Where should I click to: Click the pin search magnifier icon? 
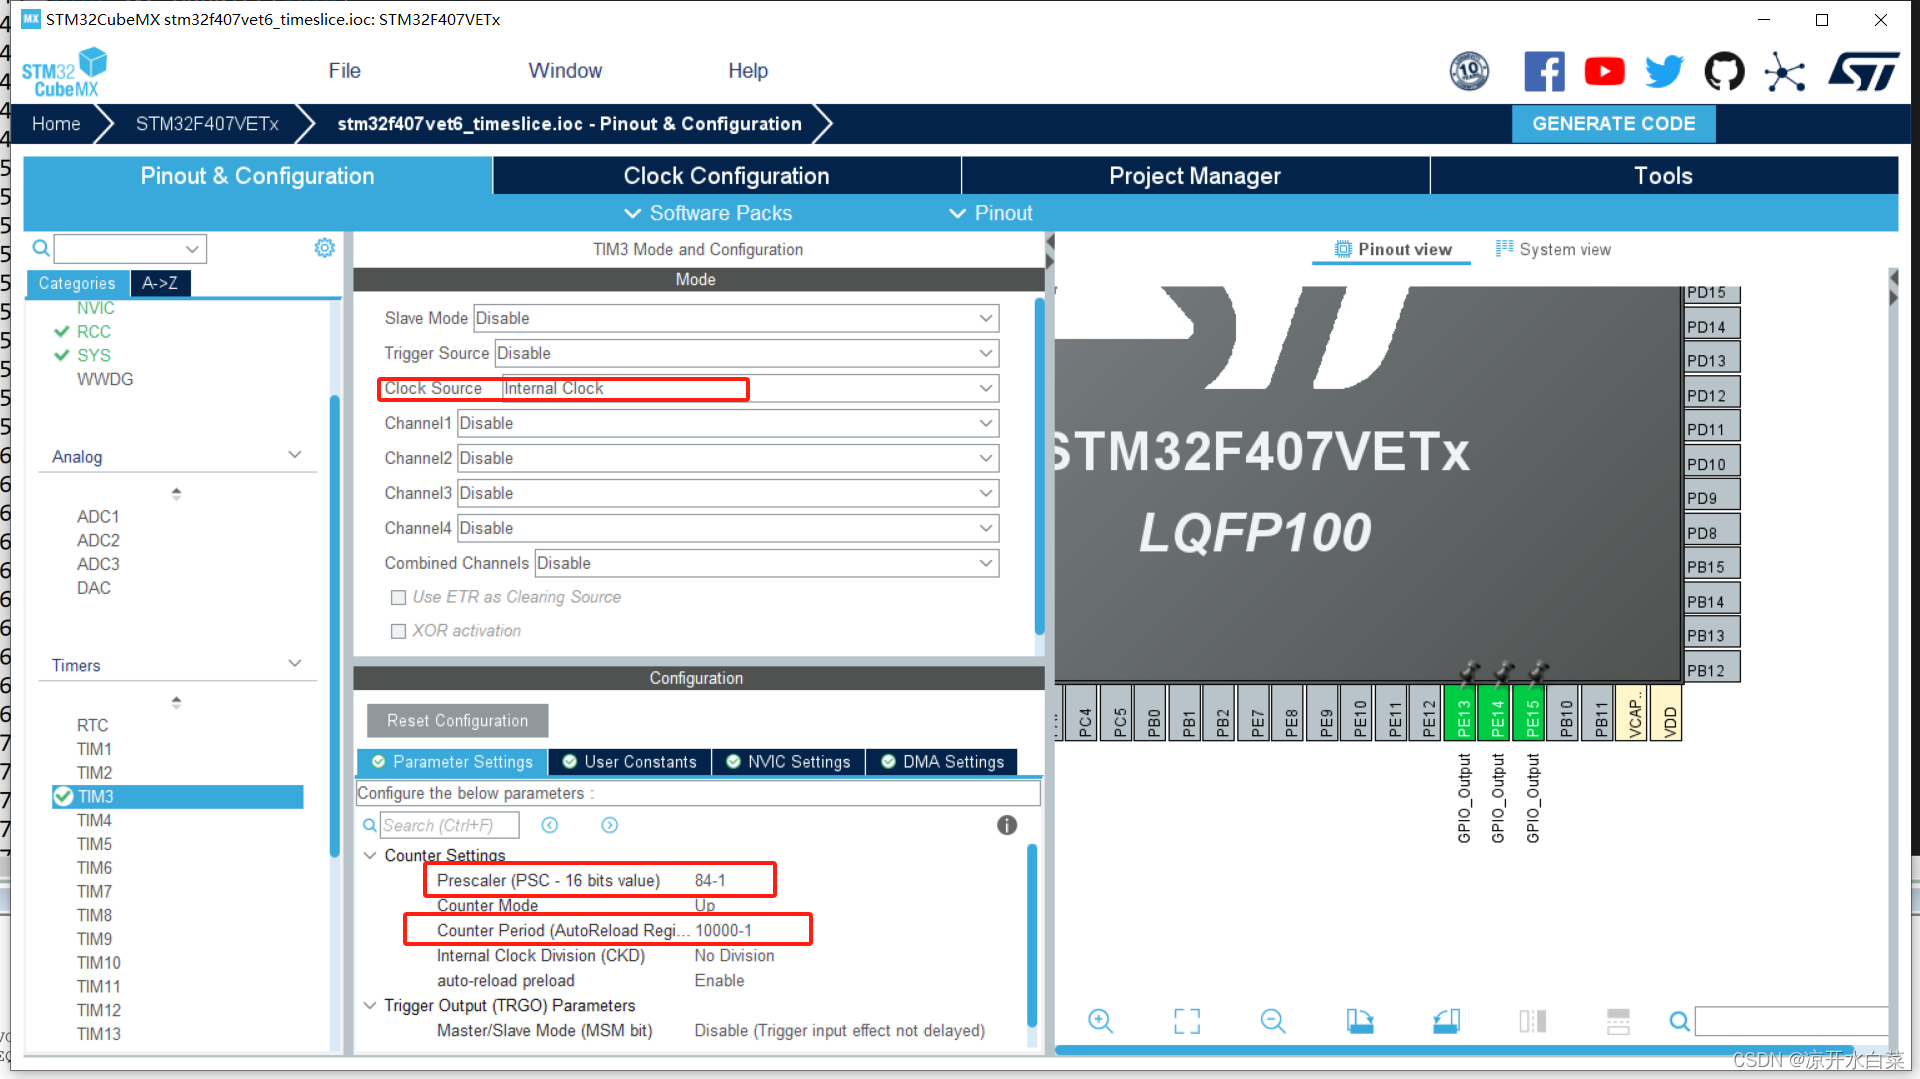coord(1680,1022)
